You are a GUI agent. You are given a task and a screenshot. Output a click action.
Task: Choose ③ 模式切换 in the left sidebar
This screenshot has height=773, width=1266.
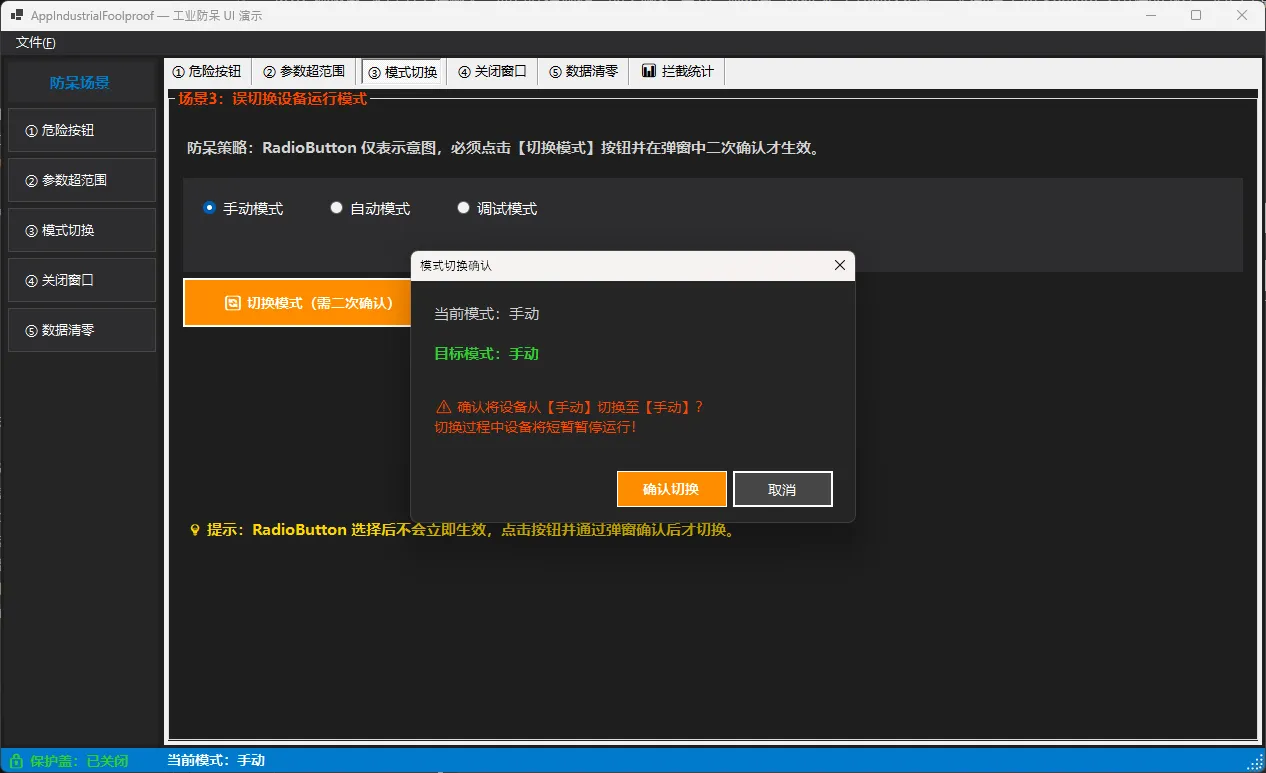[82, 230]
